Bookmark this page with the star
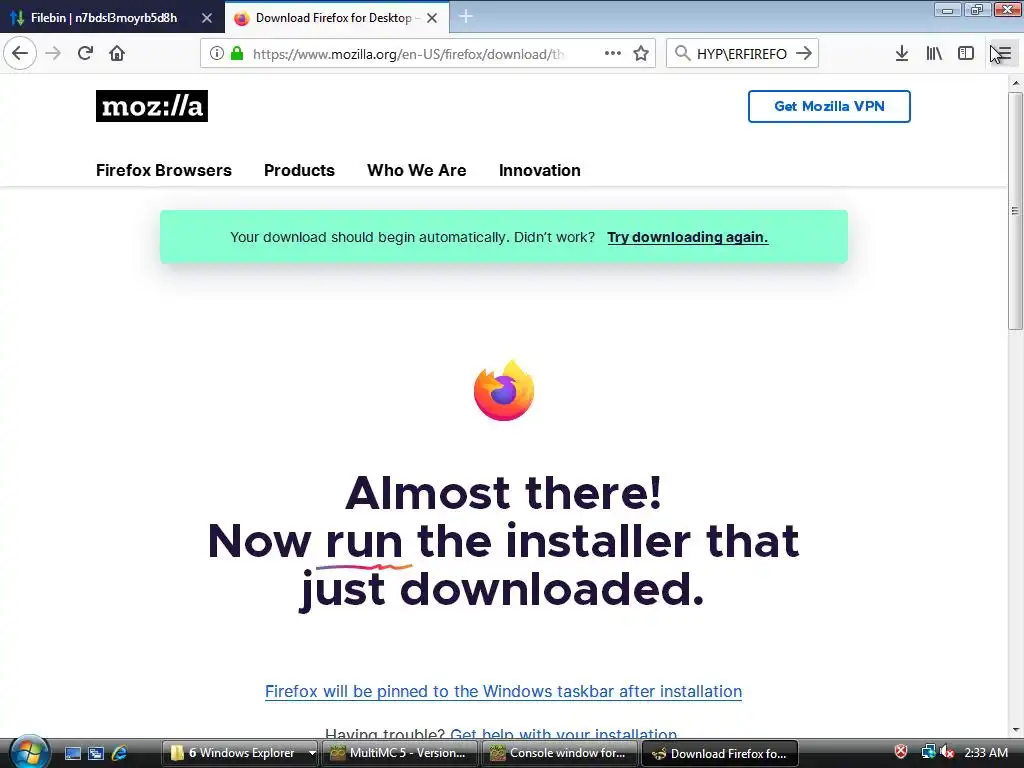This screenshot has width=1024, height=768. pyautogui.click(x=641, y=53)
